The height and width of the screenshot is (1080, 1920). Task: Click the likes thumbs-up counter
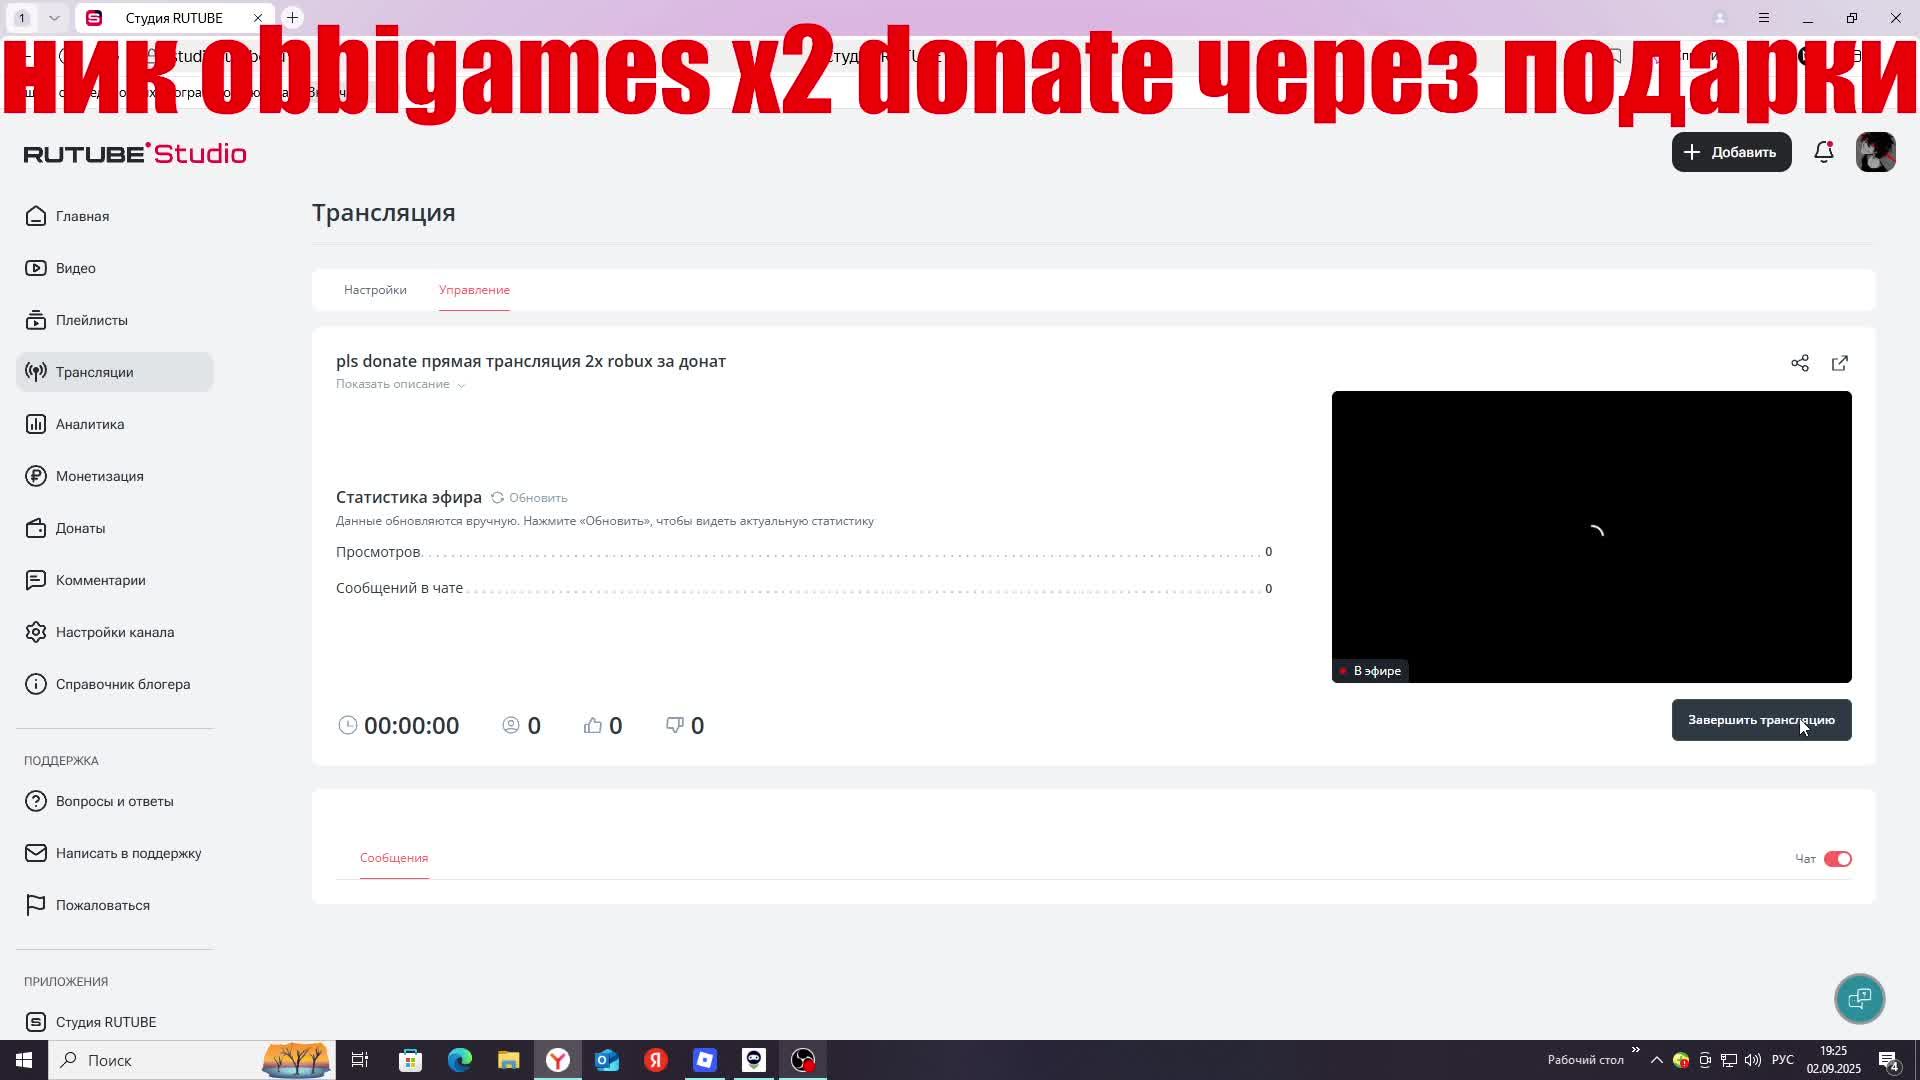click(x=603, y=726)
